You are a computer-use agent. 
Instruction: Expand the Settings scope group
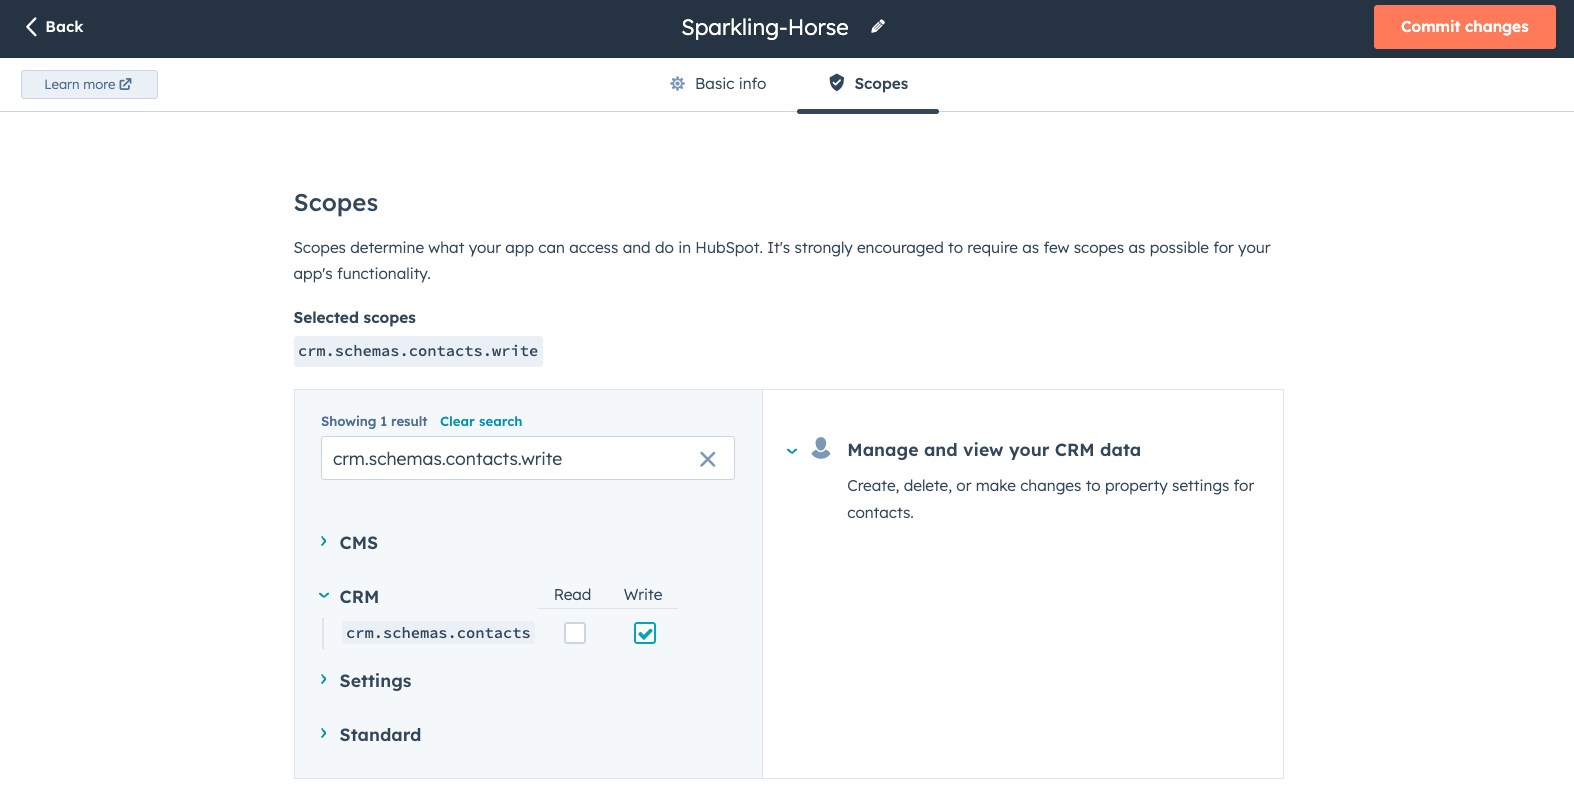pos(323,679)
